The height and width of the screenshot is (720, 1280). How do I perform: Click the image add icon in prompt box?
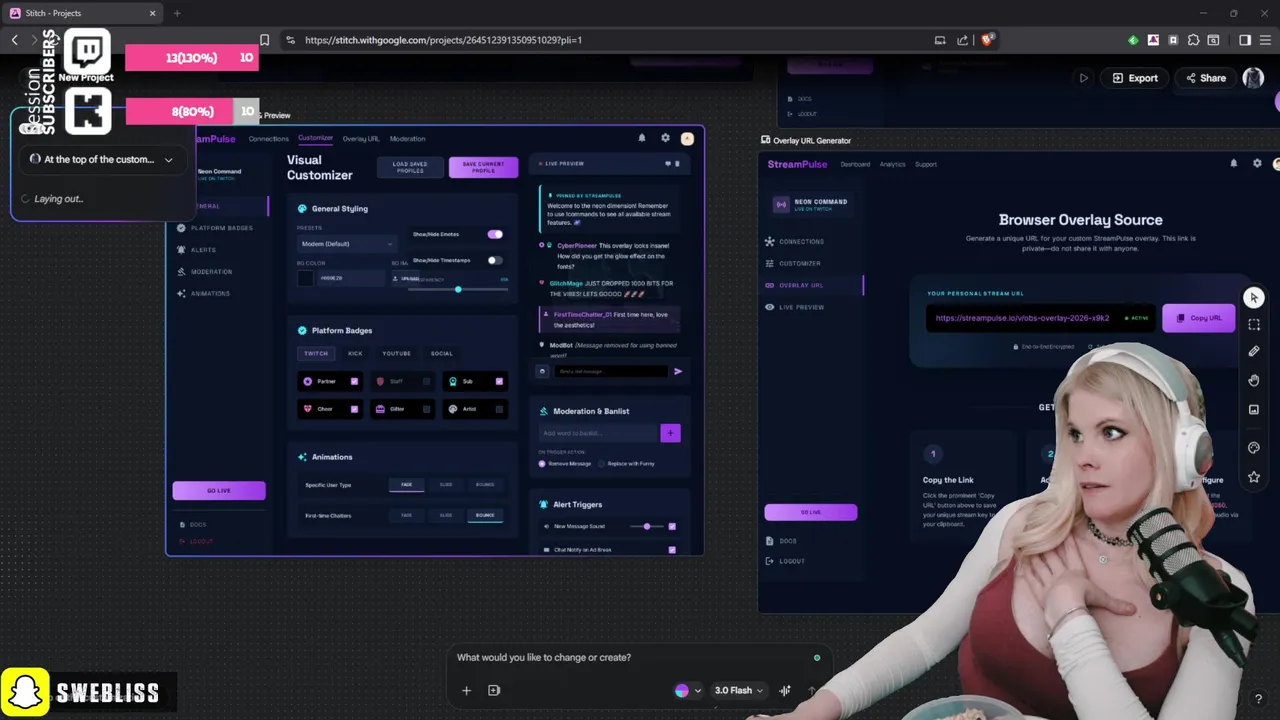(x=494, y=690)
